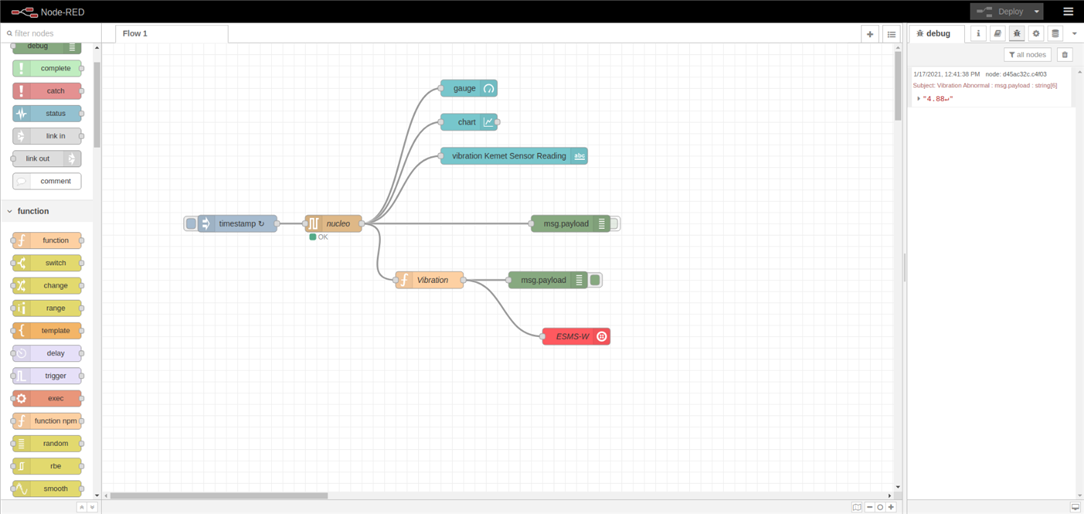Open the list of flows button
This screenshot has width=1084, height=514.
pyautogui.click(x=891, y=34)
